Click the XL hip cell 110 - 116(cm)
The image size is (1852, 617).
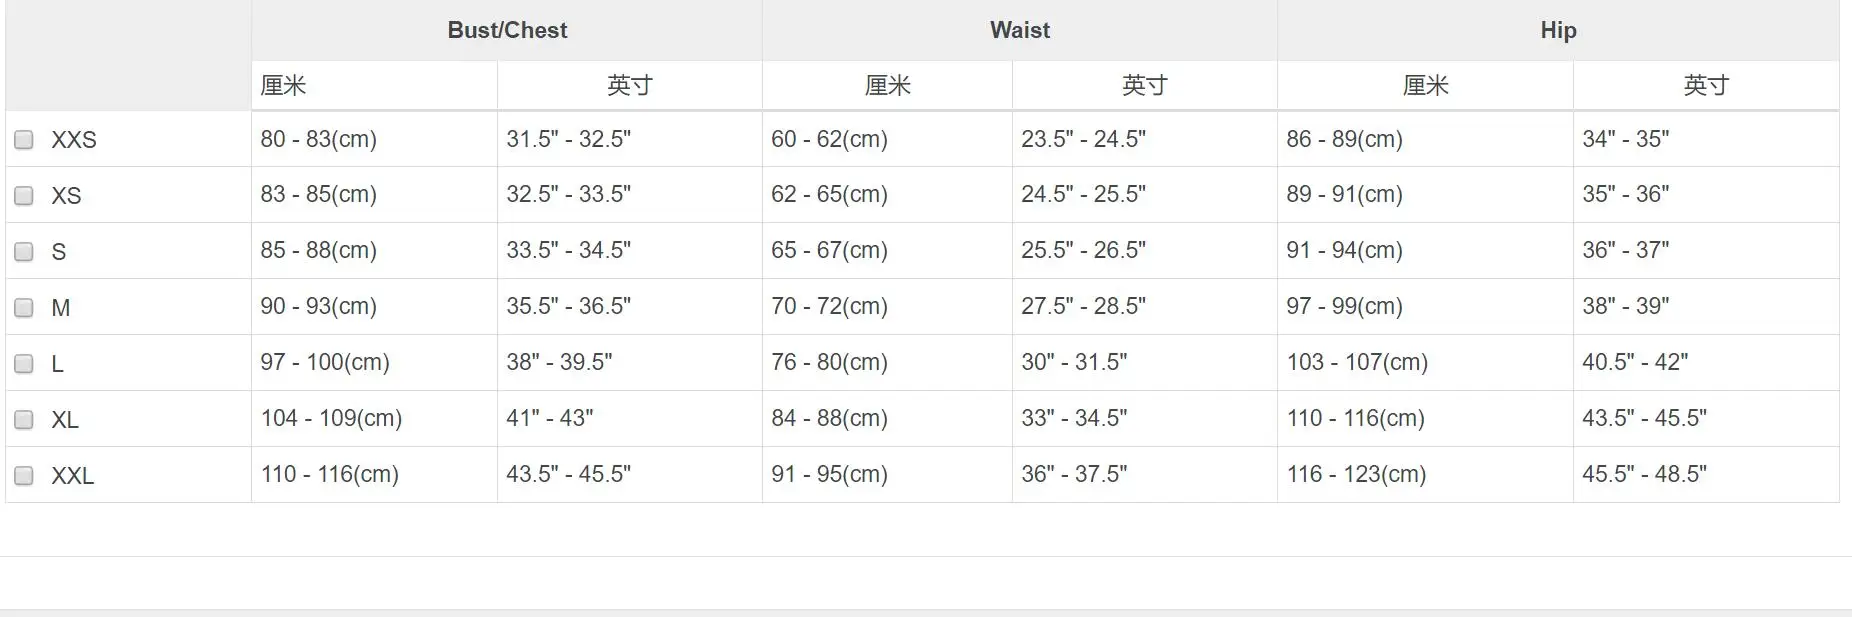coord(1355,418)
